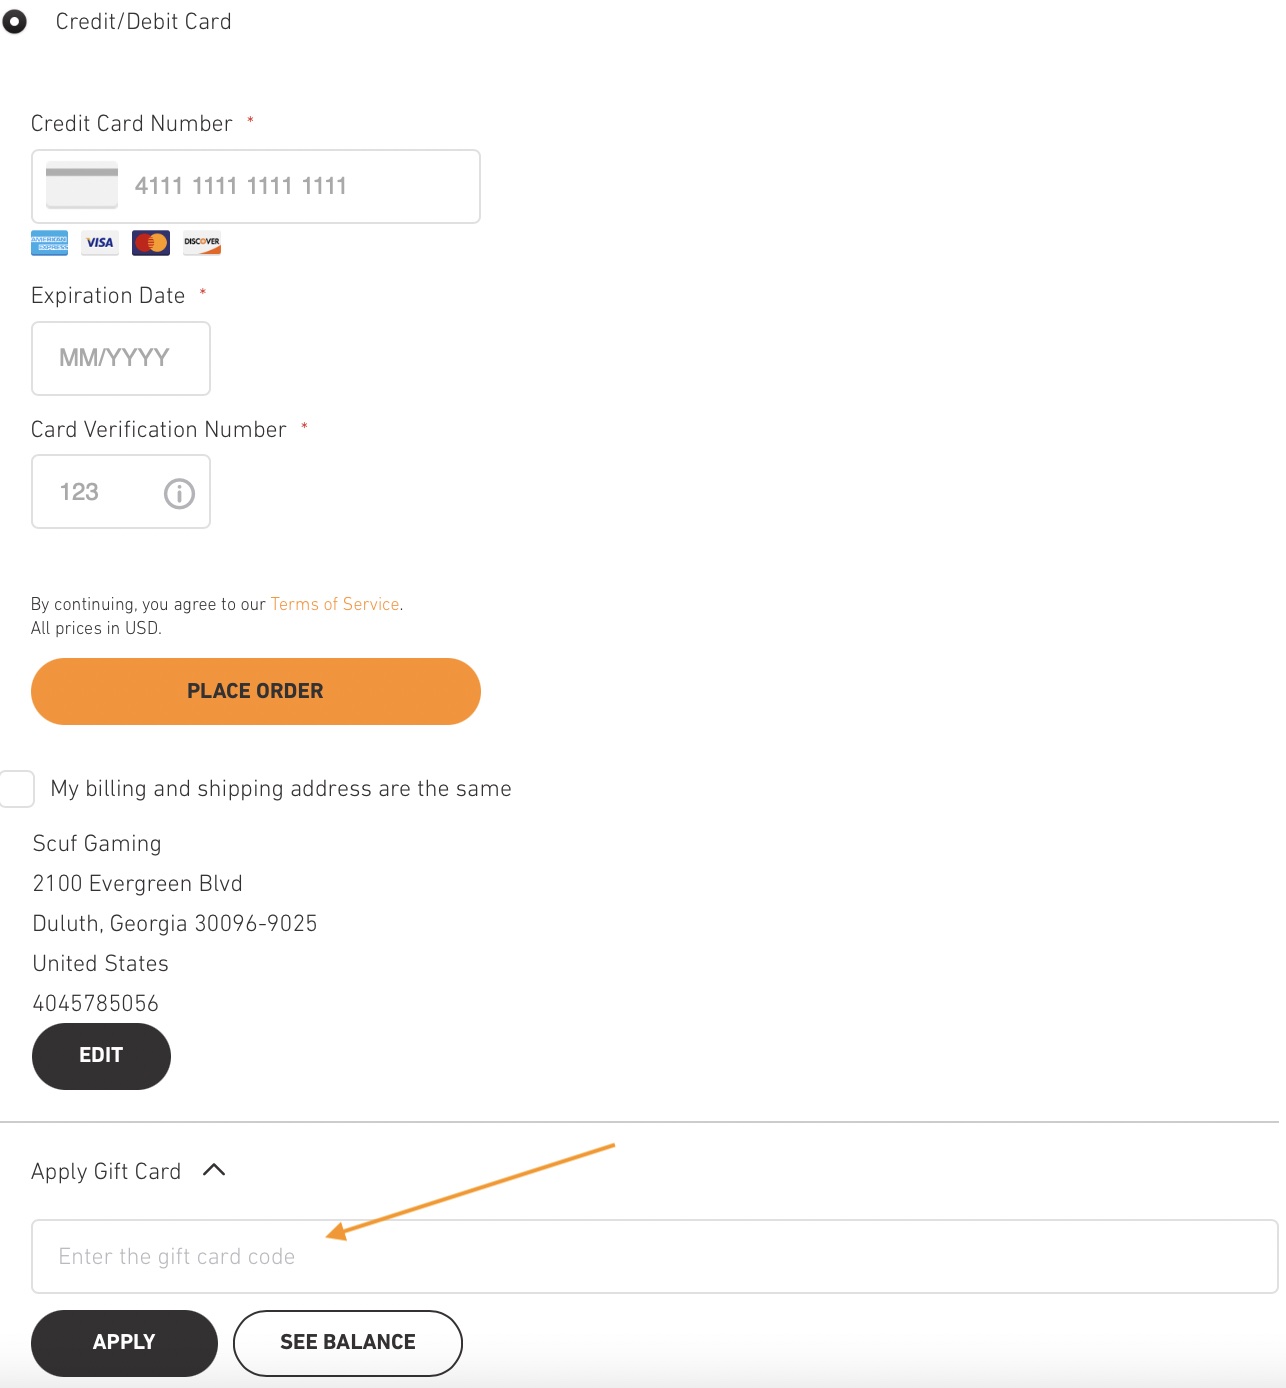Click the Card Verification Number field
The width and height of the screenshot is (1286, 1388).
click(x=100, y=492)
